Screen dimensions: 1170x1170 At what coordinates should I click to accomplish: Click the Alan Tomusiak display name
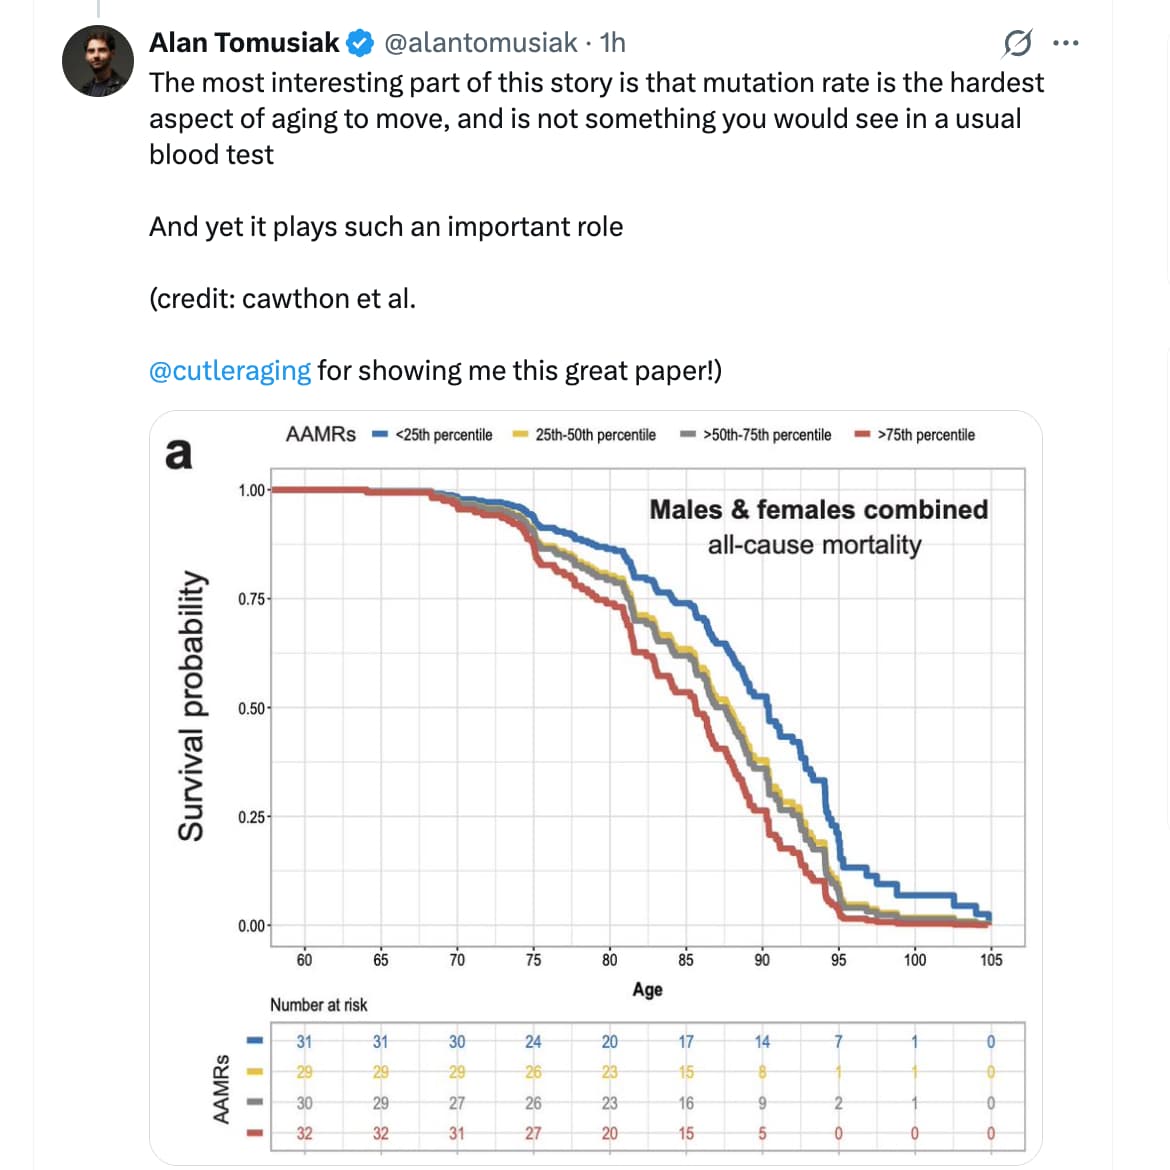point(244,43)
